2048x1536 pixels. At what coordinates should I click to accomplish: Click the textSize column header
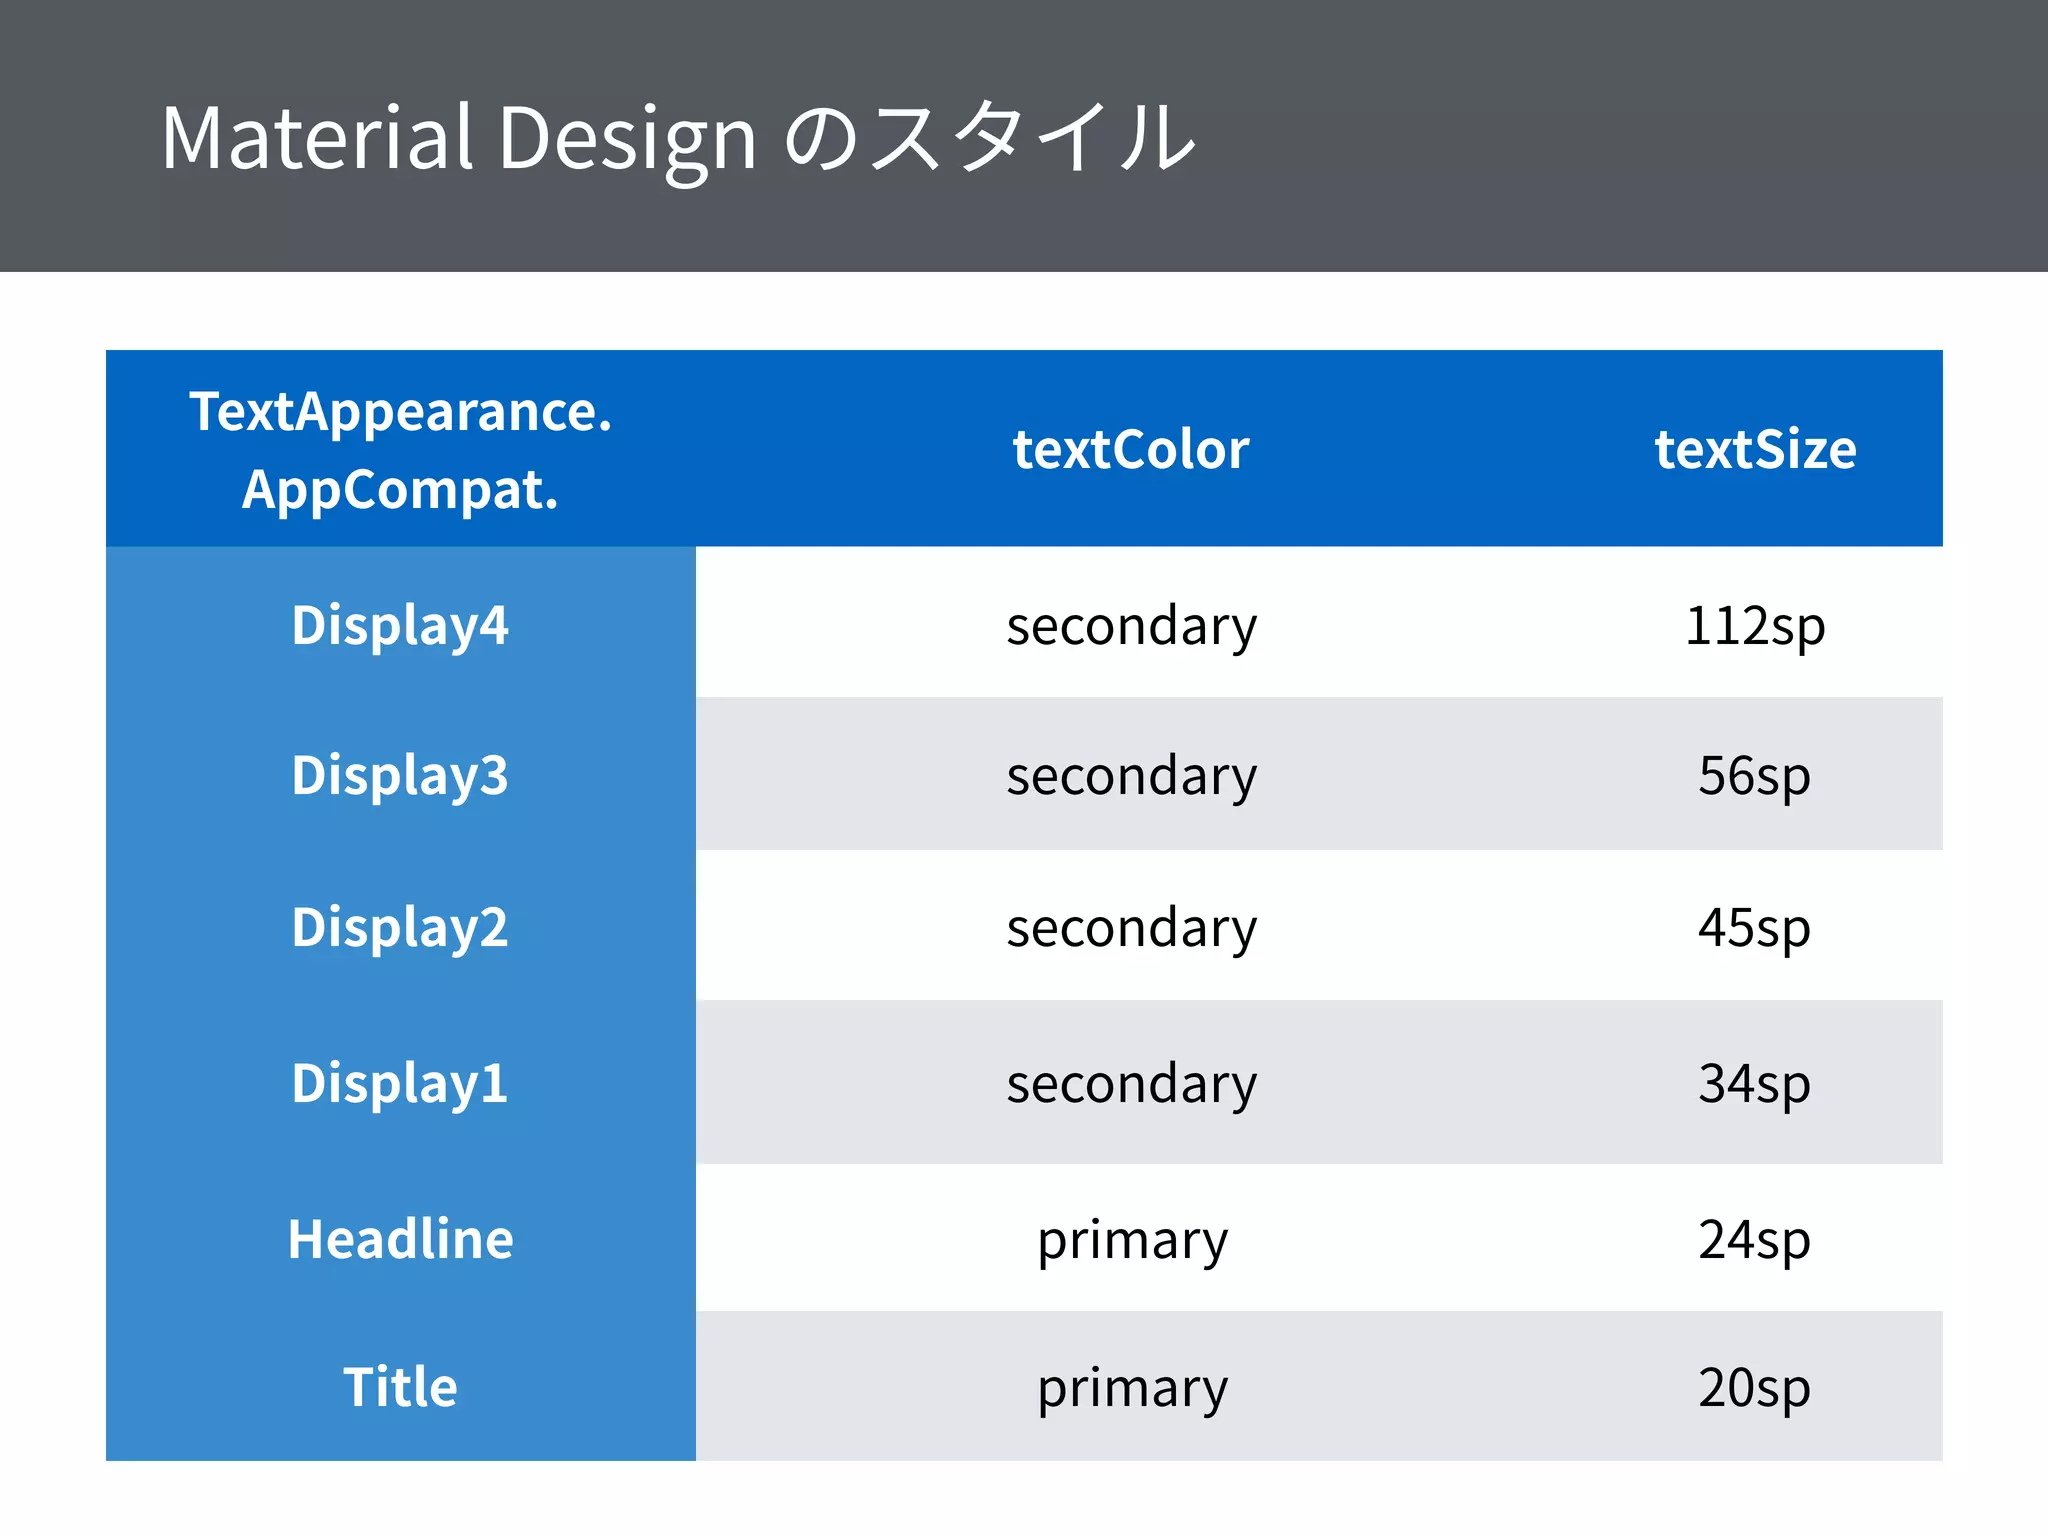click(1755, 450)
